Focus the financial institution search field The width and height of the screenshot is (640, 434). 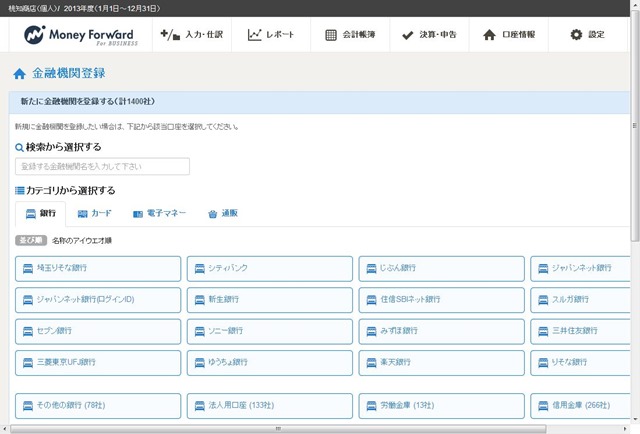click(102, 167)
